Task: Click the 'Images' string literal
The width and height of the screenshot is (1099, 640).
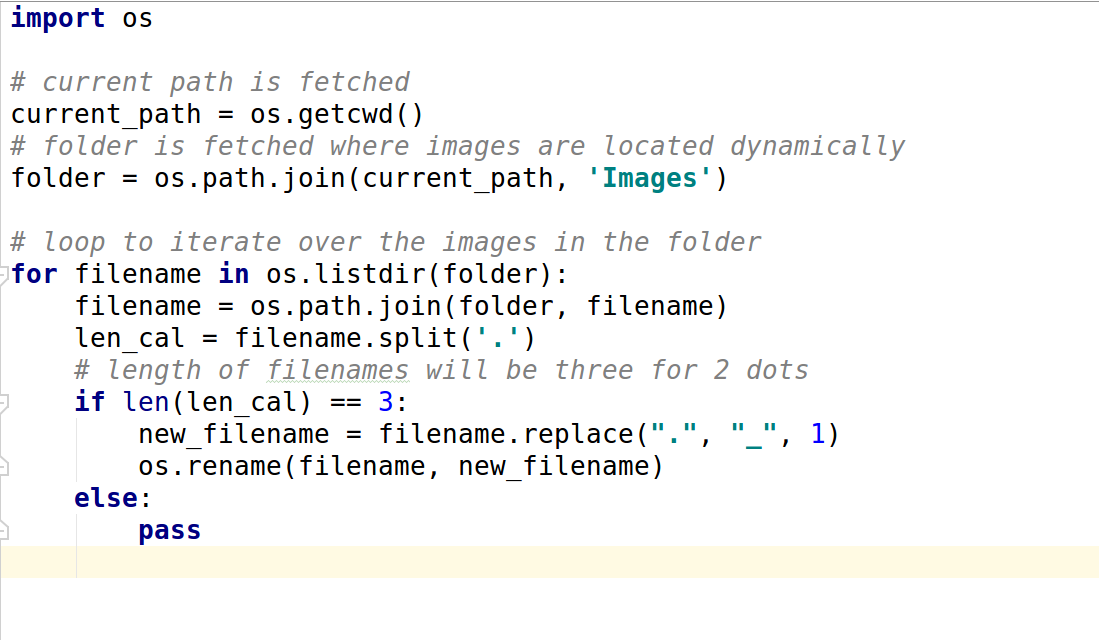Action: click(x=651, y=177)
